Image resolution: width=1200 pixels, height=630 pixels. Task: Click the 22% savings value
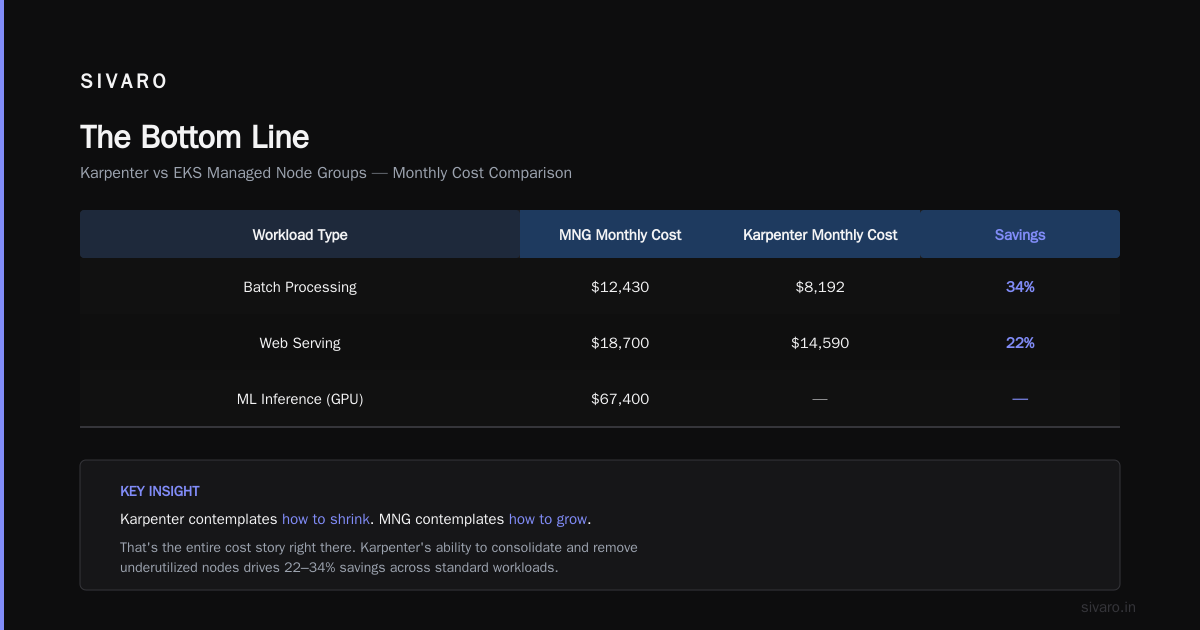[1020, 343]
